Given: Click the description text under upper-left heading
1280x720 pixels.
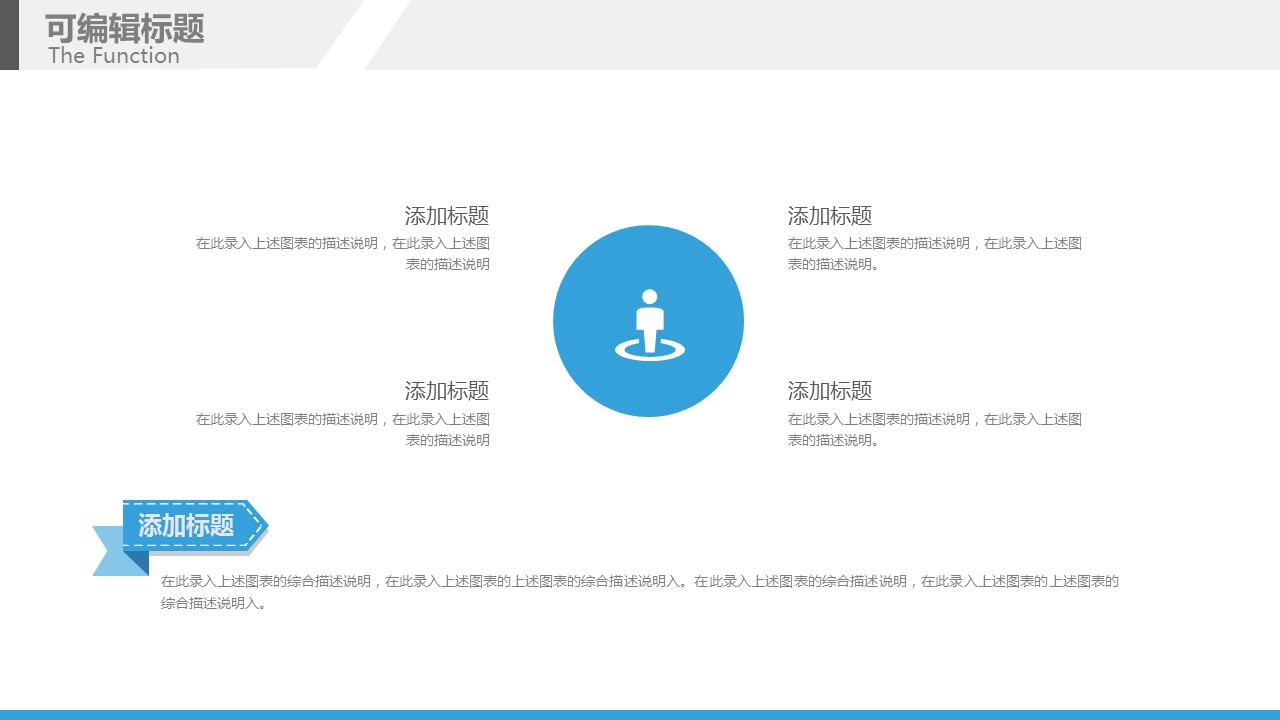Looking at the screenshot, I should (x=343, y=254).
